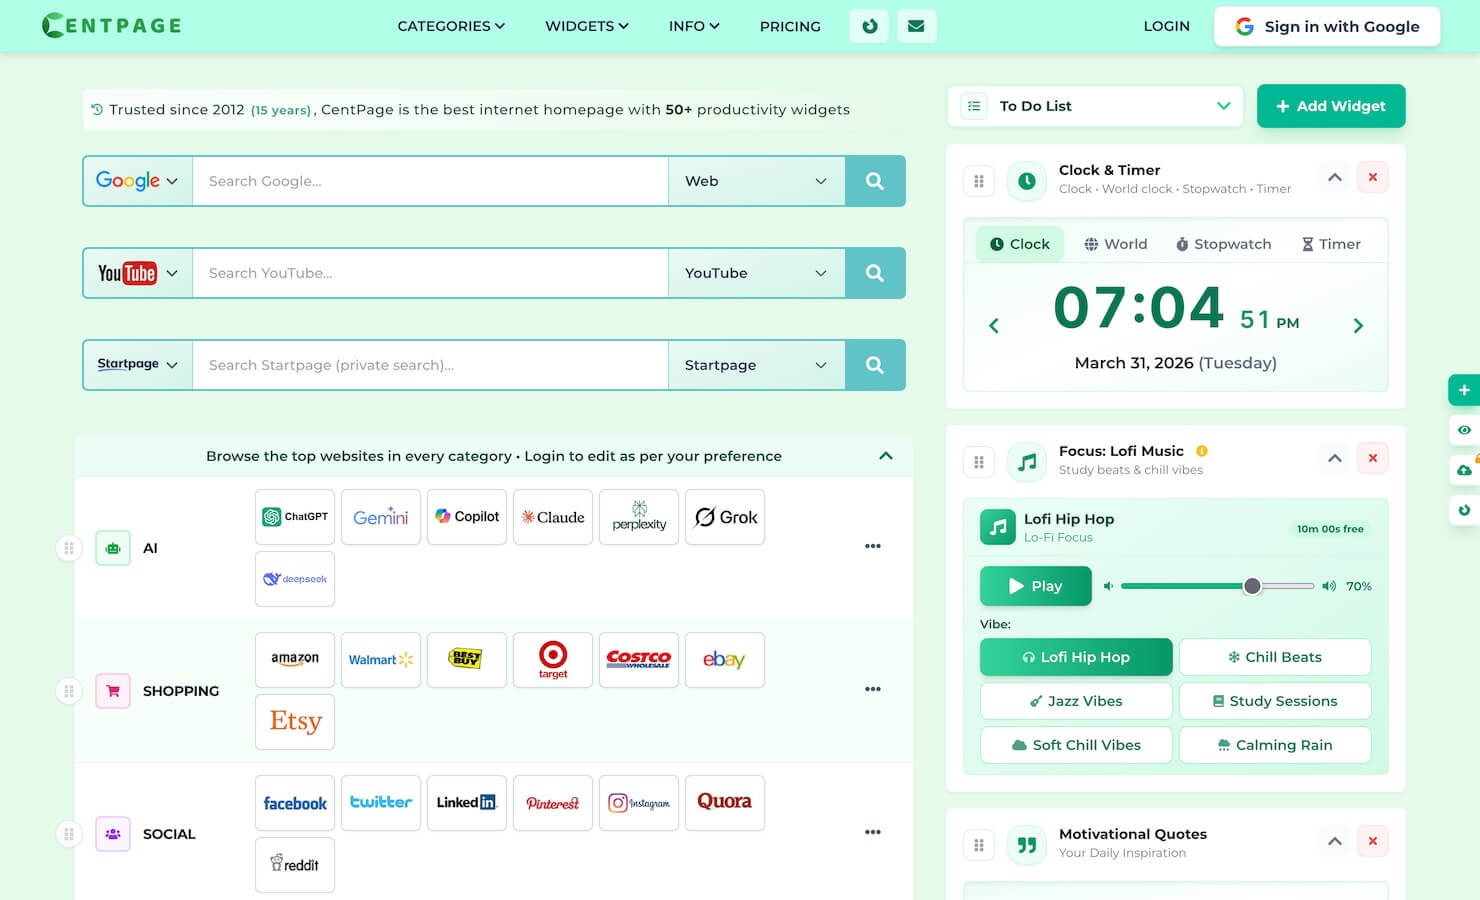The image size is (1480, 900).
Task: Select the Calming Rain vibe
Action: (1275, 745)
